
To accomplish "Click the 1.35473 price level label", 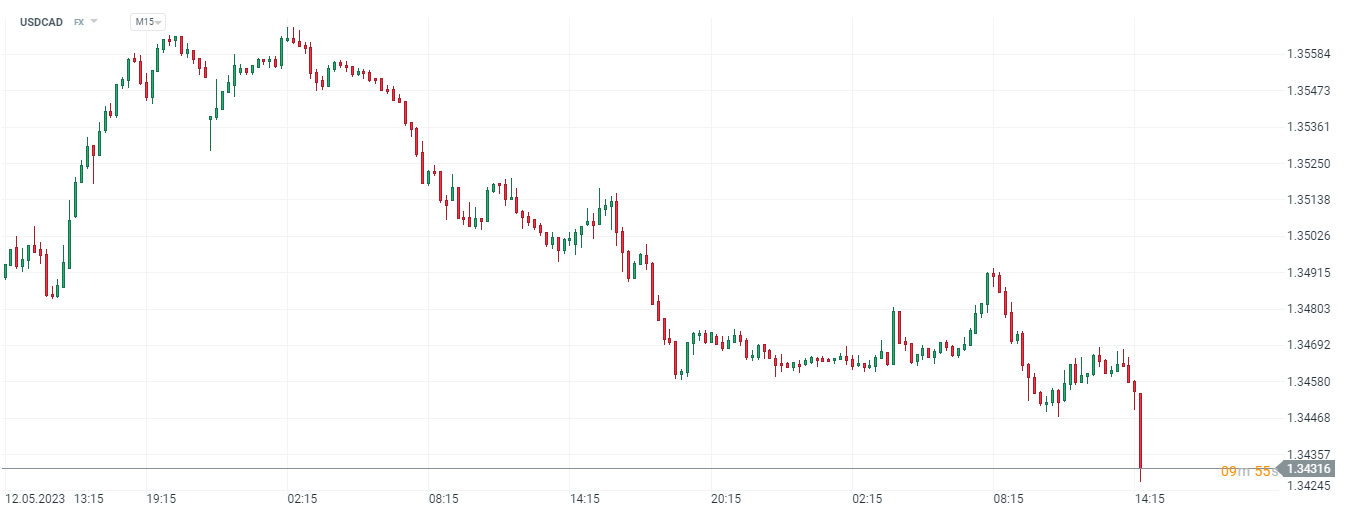I will click(x=1308, y=91).
